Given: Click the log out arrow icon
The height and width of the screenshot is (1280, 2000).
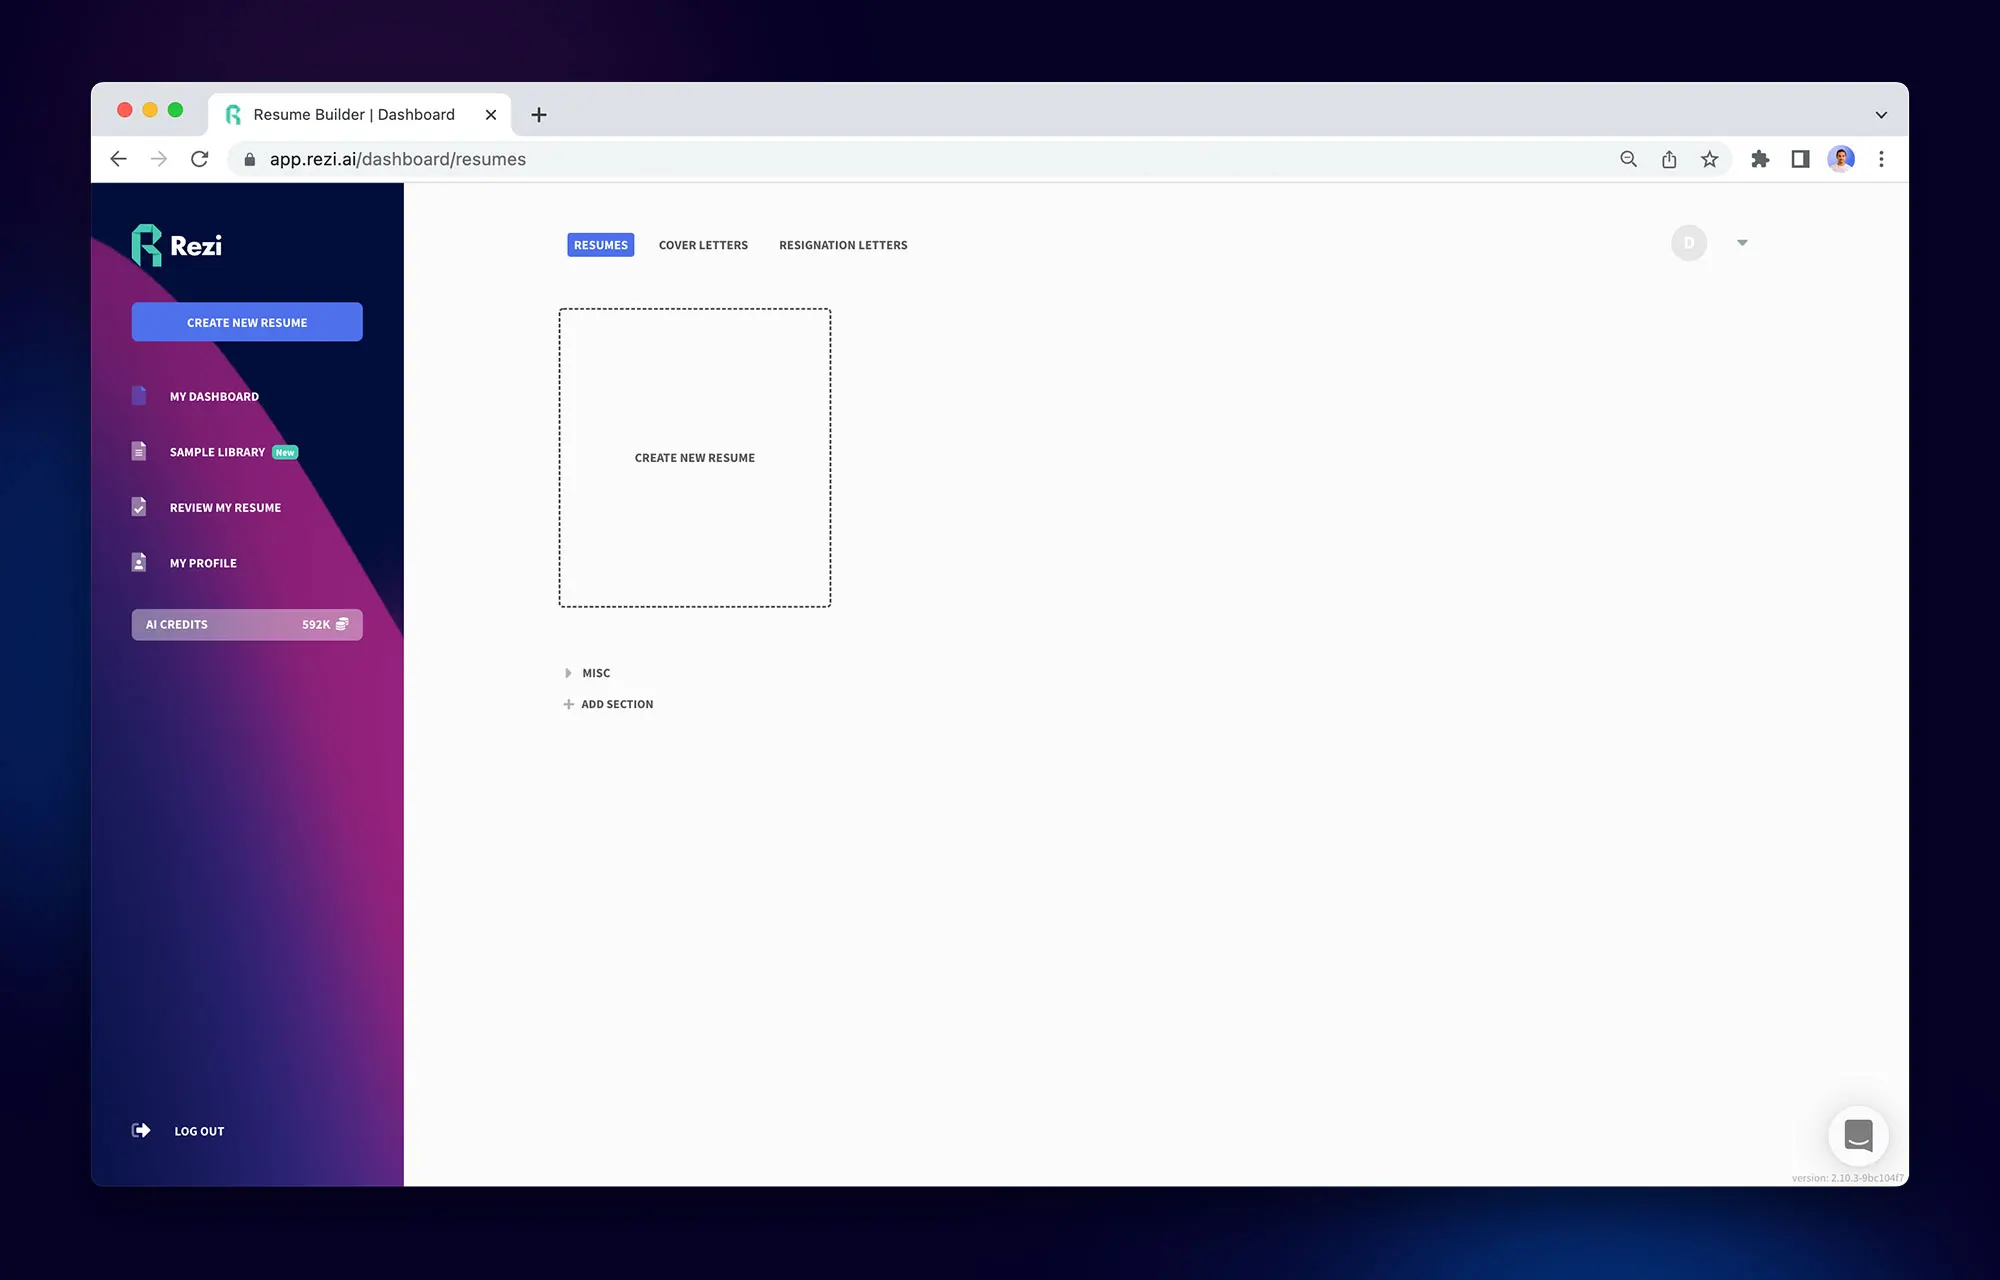Looking at the screenshot, I should 140,1130.
